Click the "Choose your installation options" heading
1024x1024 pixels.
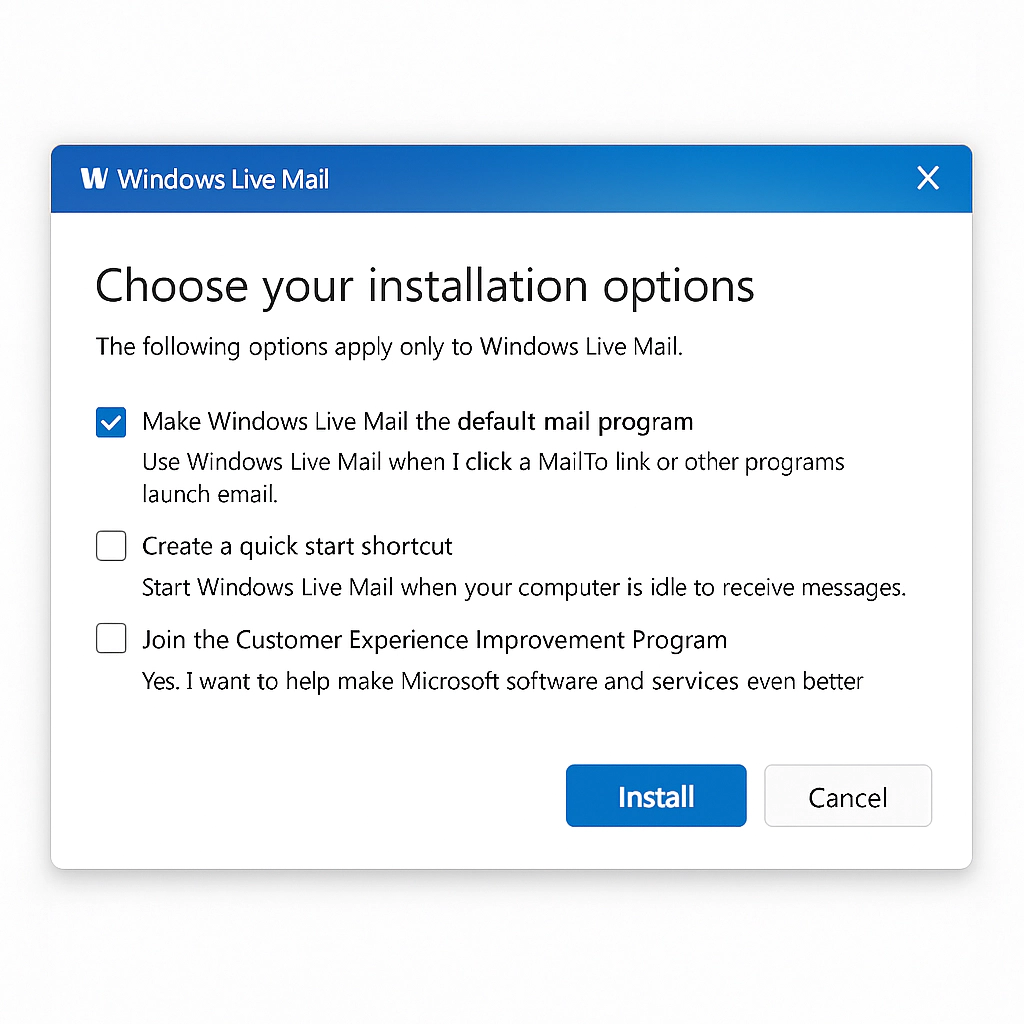(x=424, y=286)
